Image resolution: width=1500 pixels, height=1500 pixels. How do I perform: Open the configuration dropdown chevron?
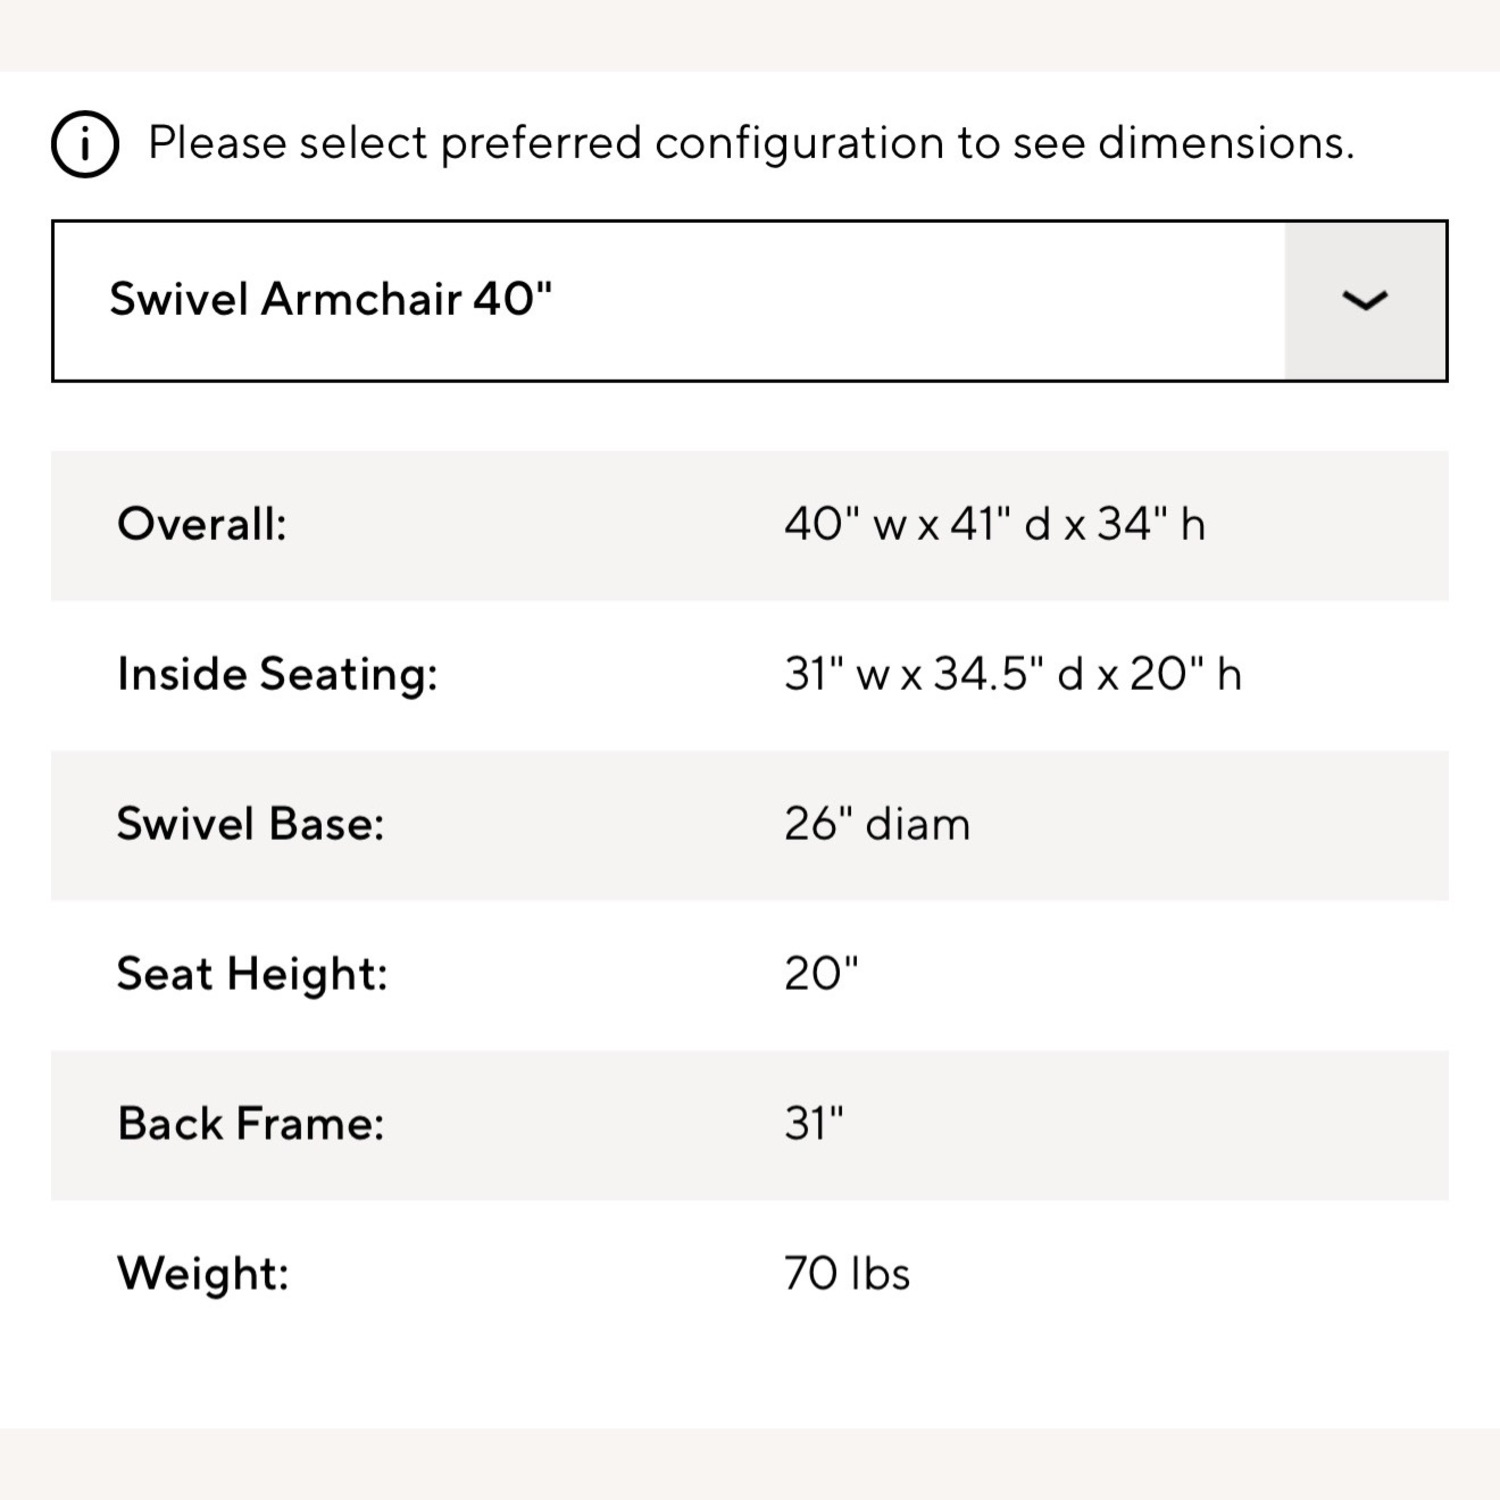pos(1364,301)
